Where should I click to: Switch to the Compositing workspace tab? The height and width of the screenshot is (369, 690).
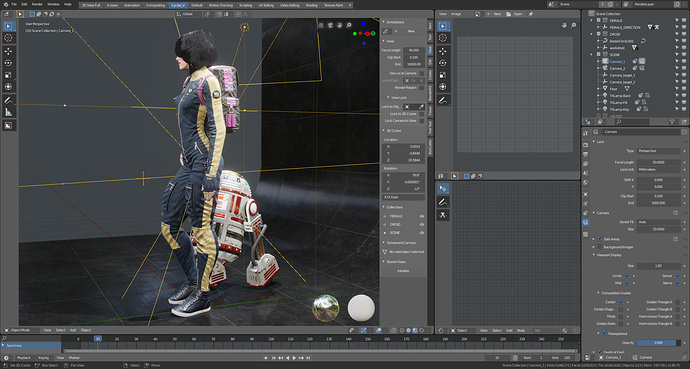(155, 5)
